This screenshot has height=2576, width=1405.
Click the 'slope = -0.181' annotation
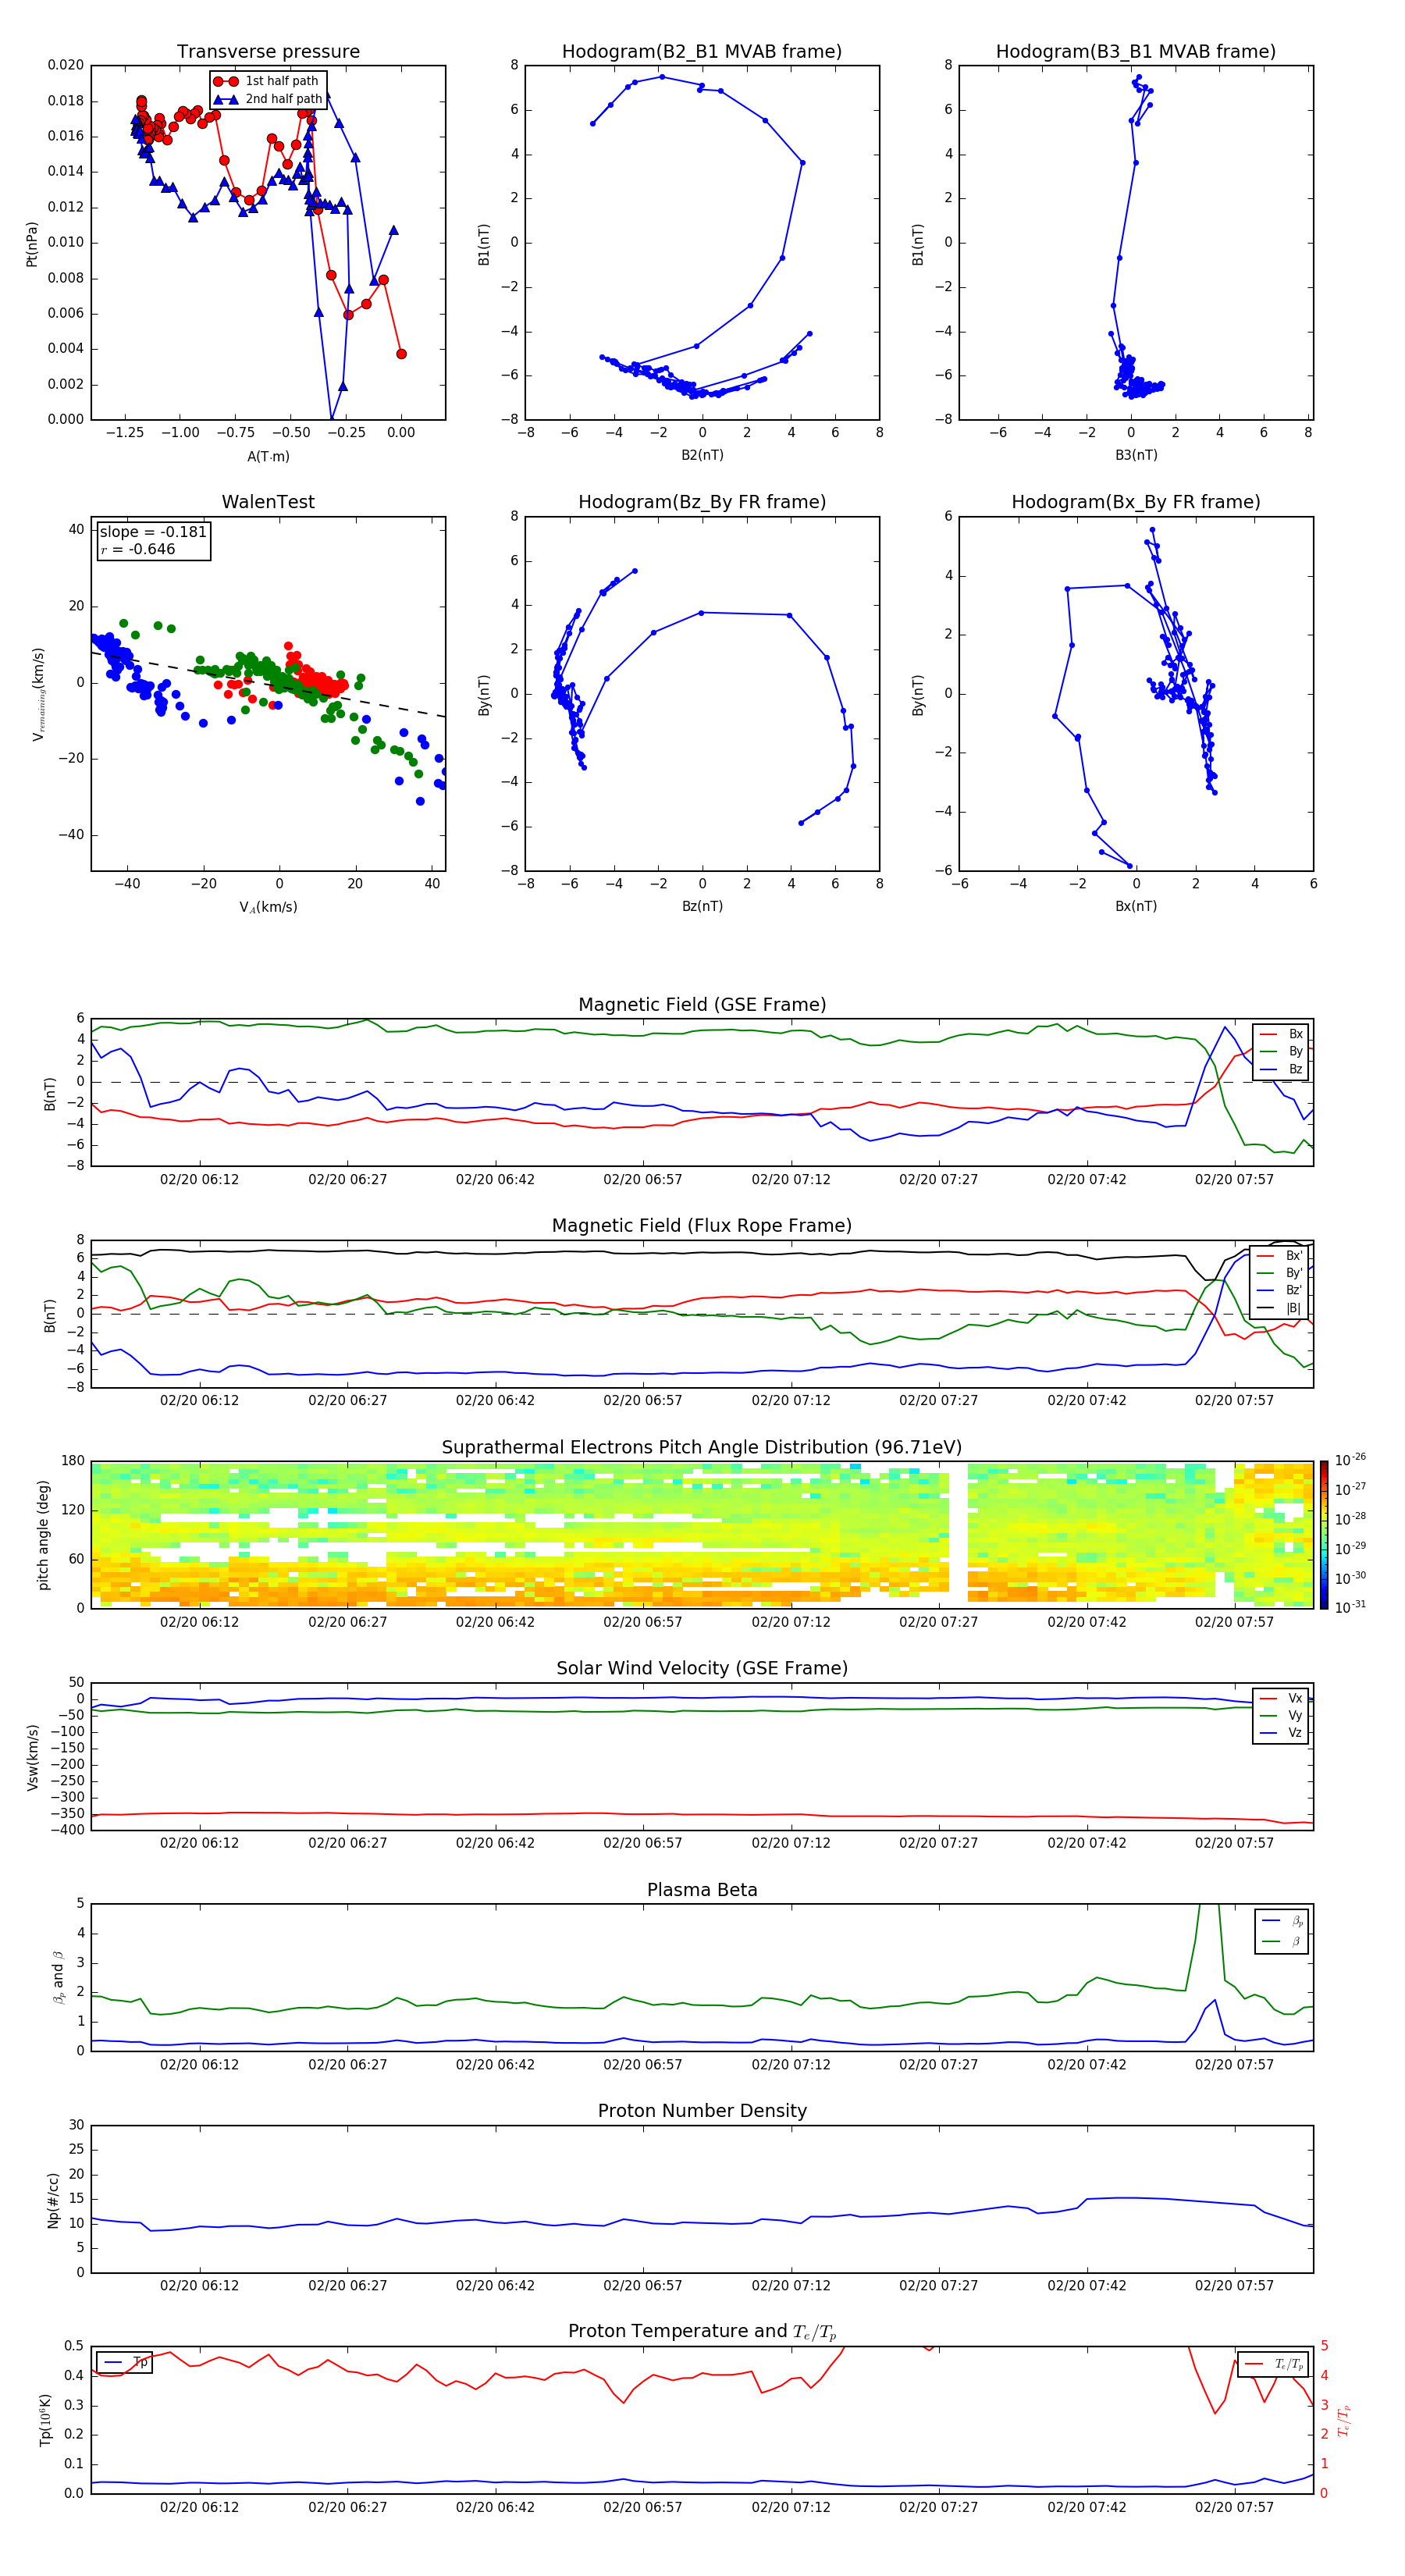153,532
